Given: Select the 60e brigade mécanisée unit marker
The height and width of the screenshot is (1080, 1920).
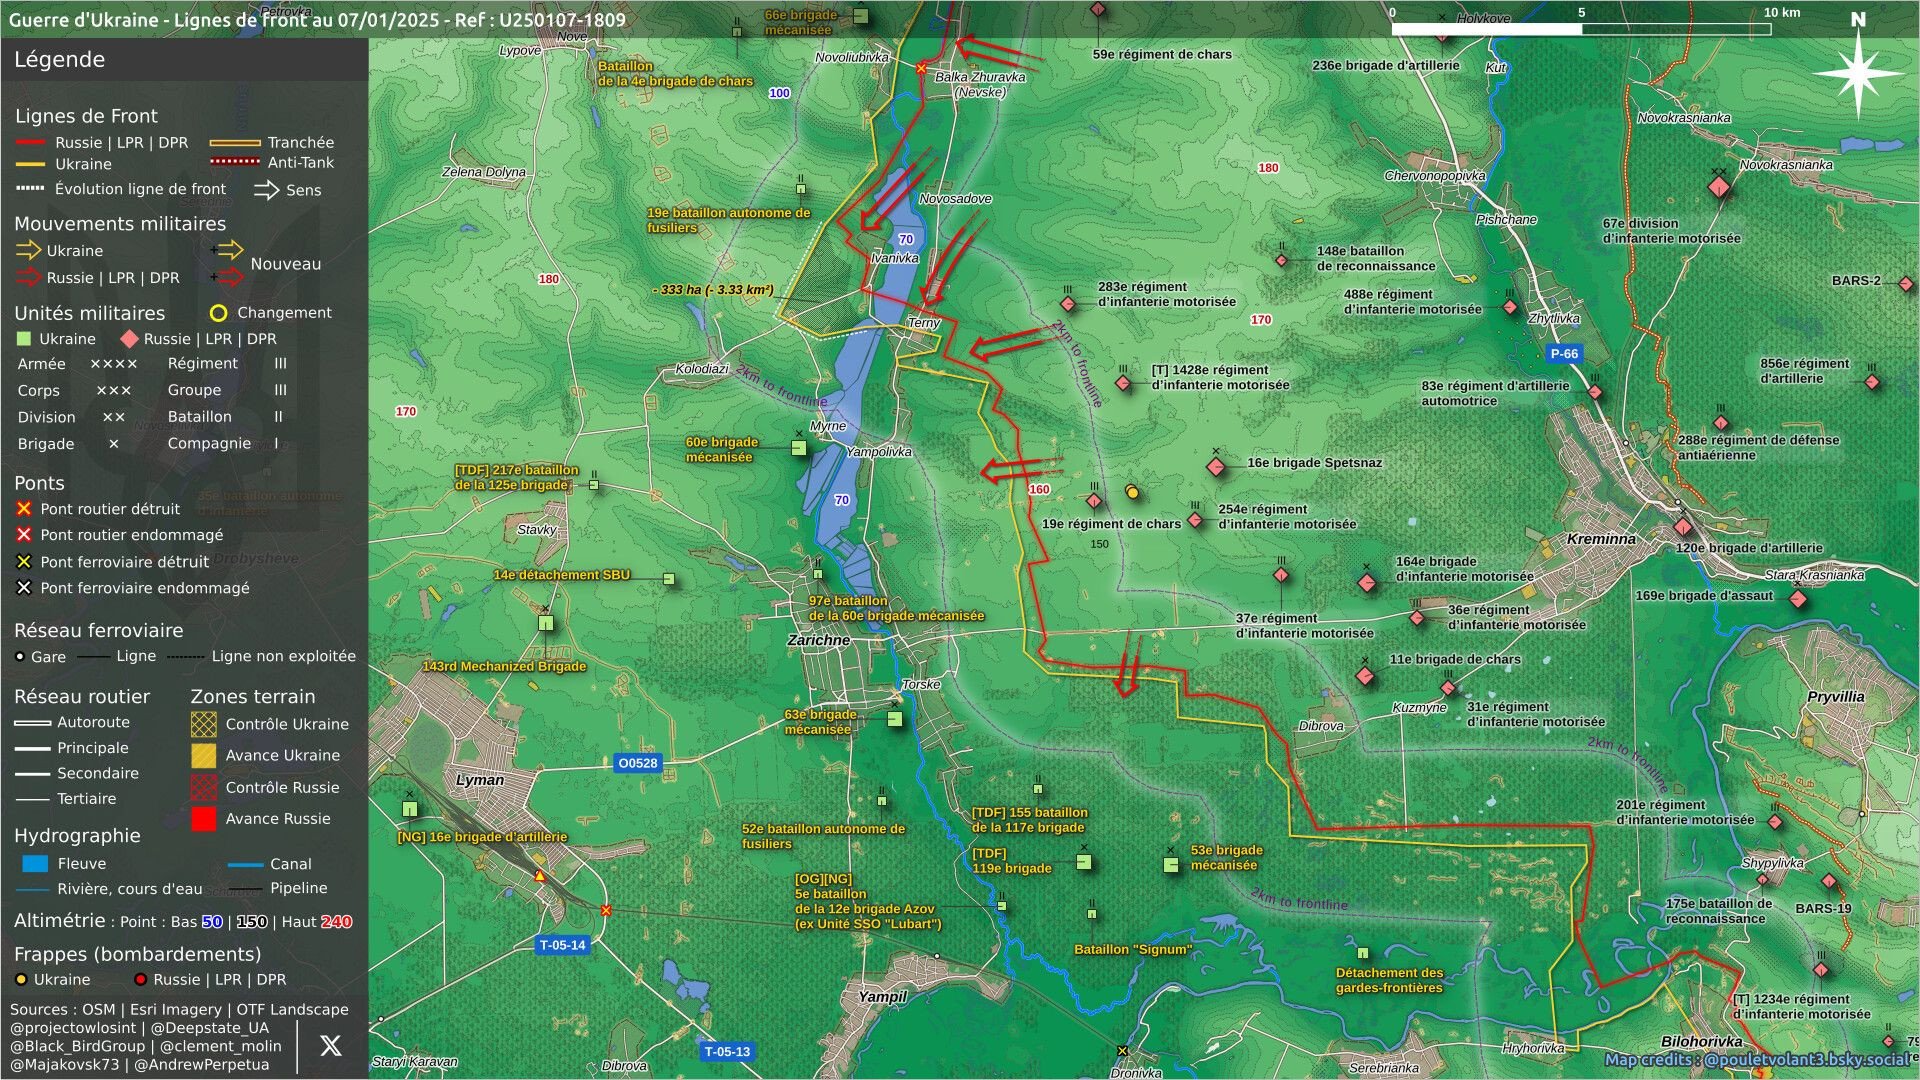Looking at the screenshot, I should 798,448.
